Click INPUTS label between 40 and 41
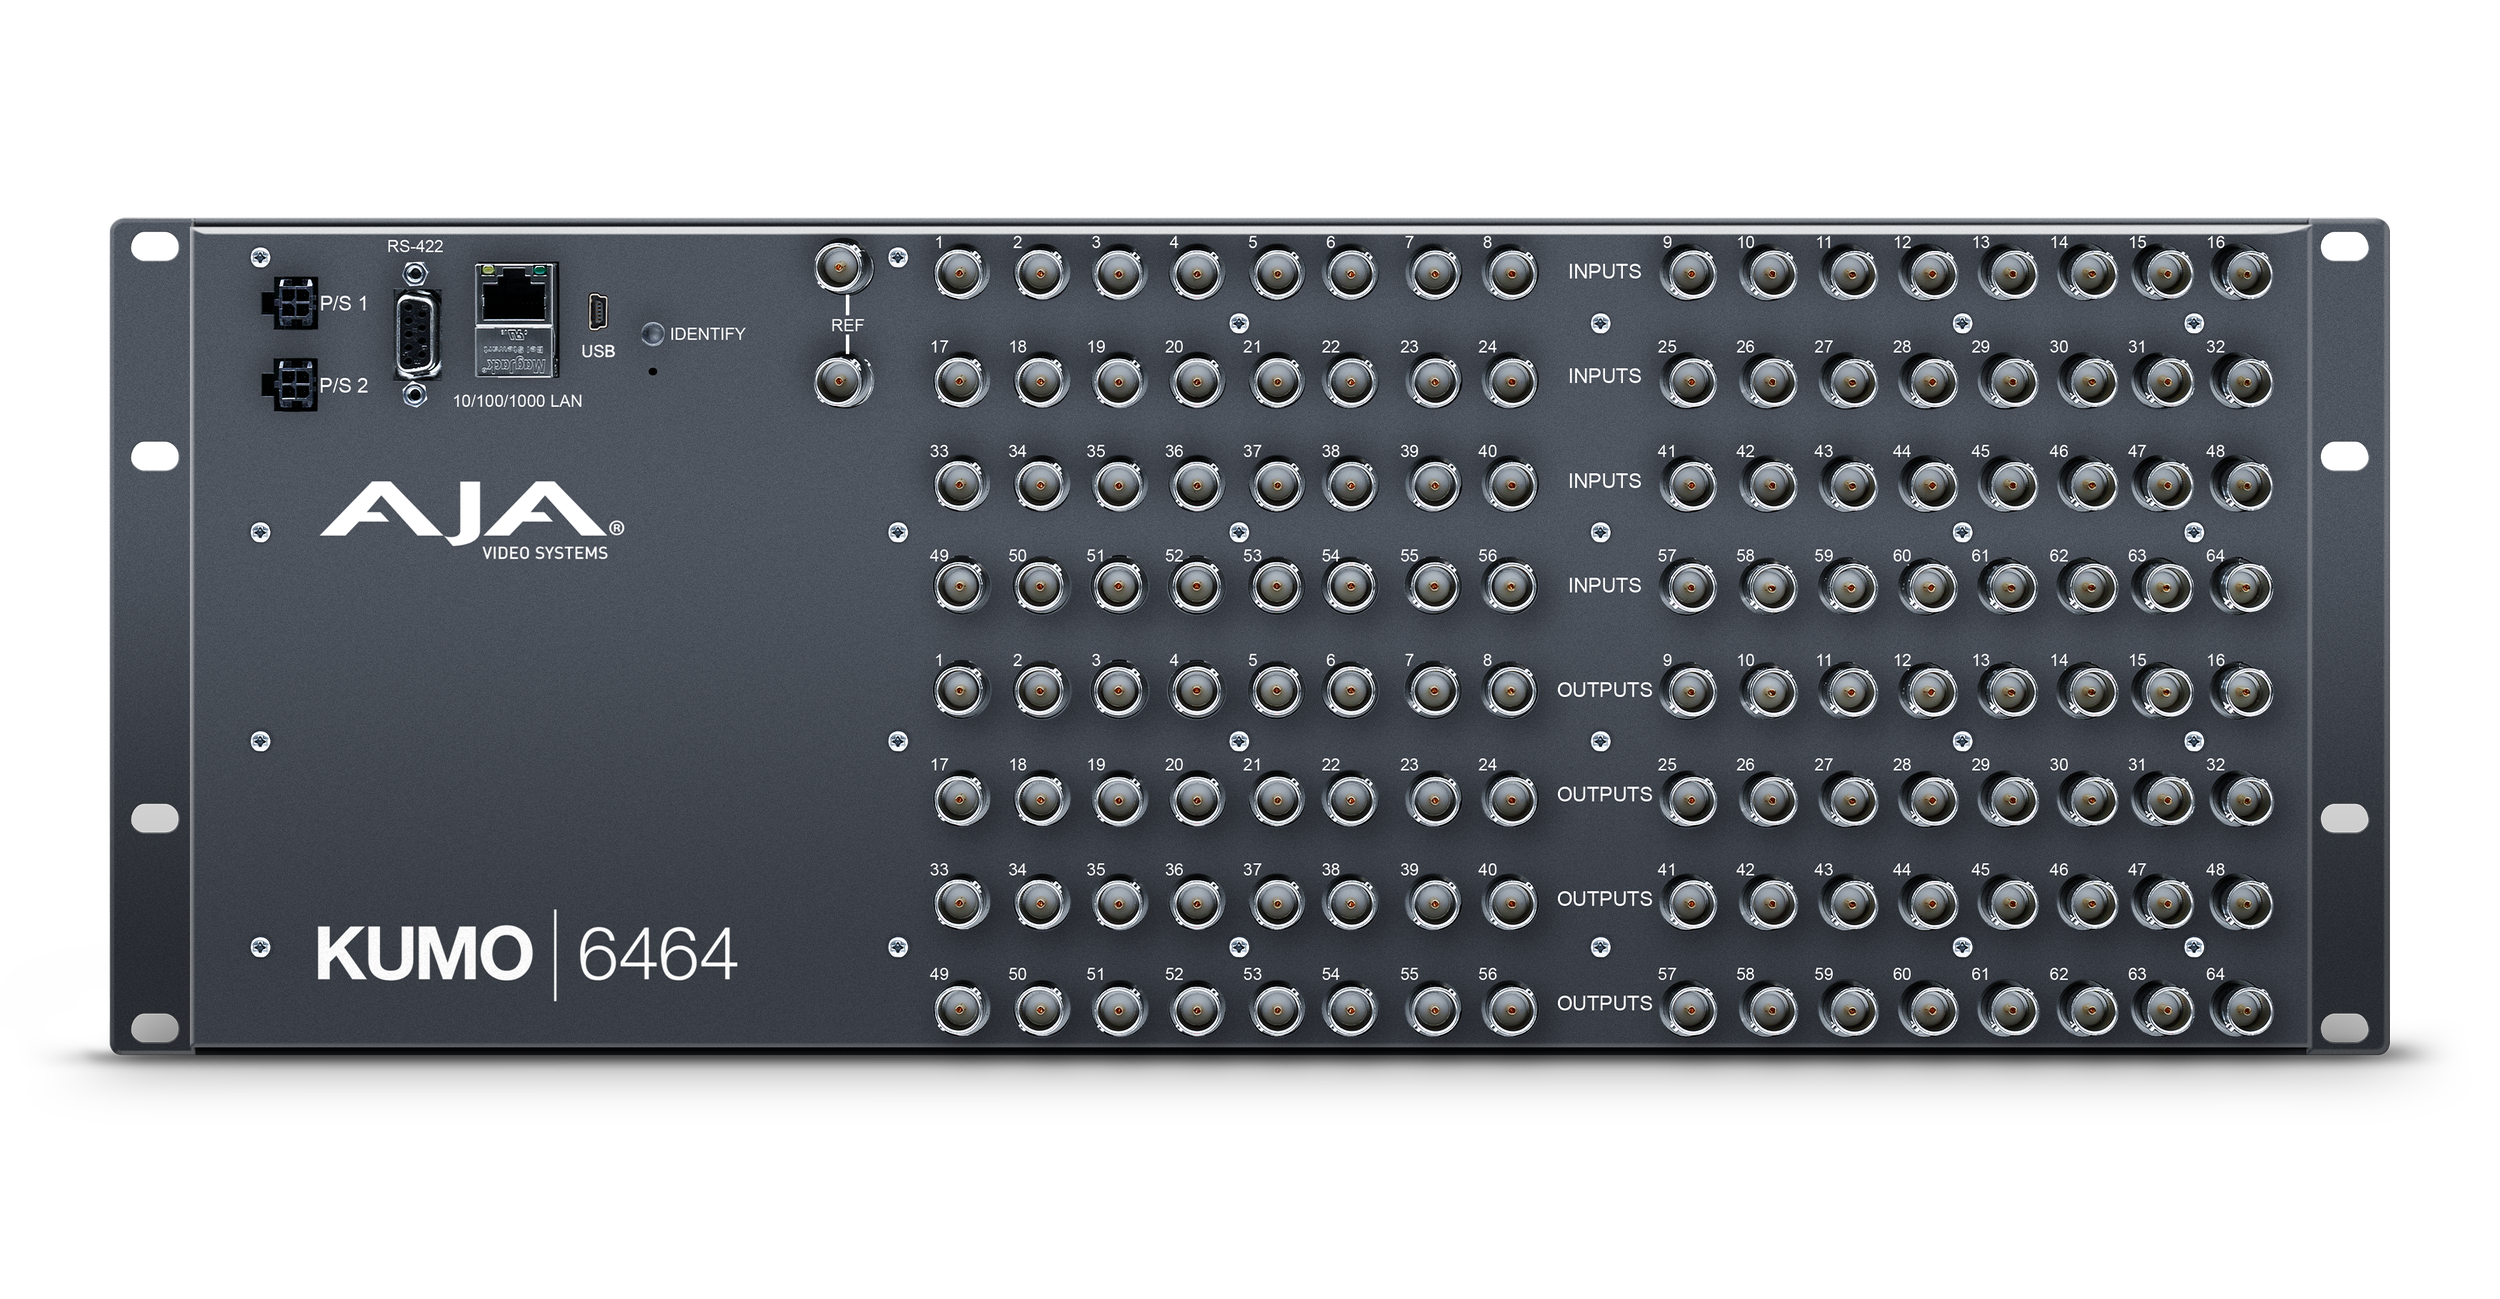2500x1299 pixels. 1604,481
